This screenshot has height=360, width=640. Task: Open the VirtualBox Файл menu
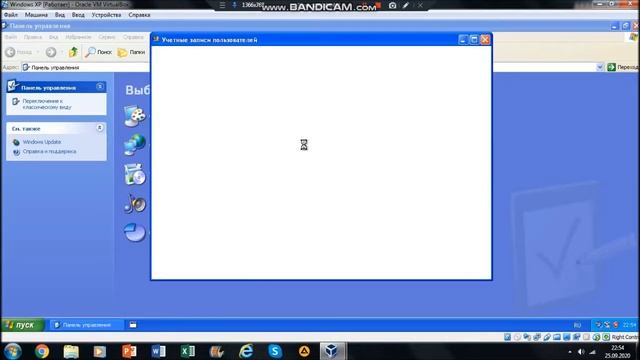[11, 15]
